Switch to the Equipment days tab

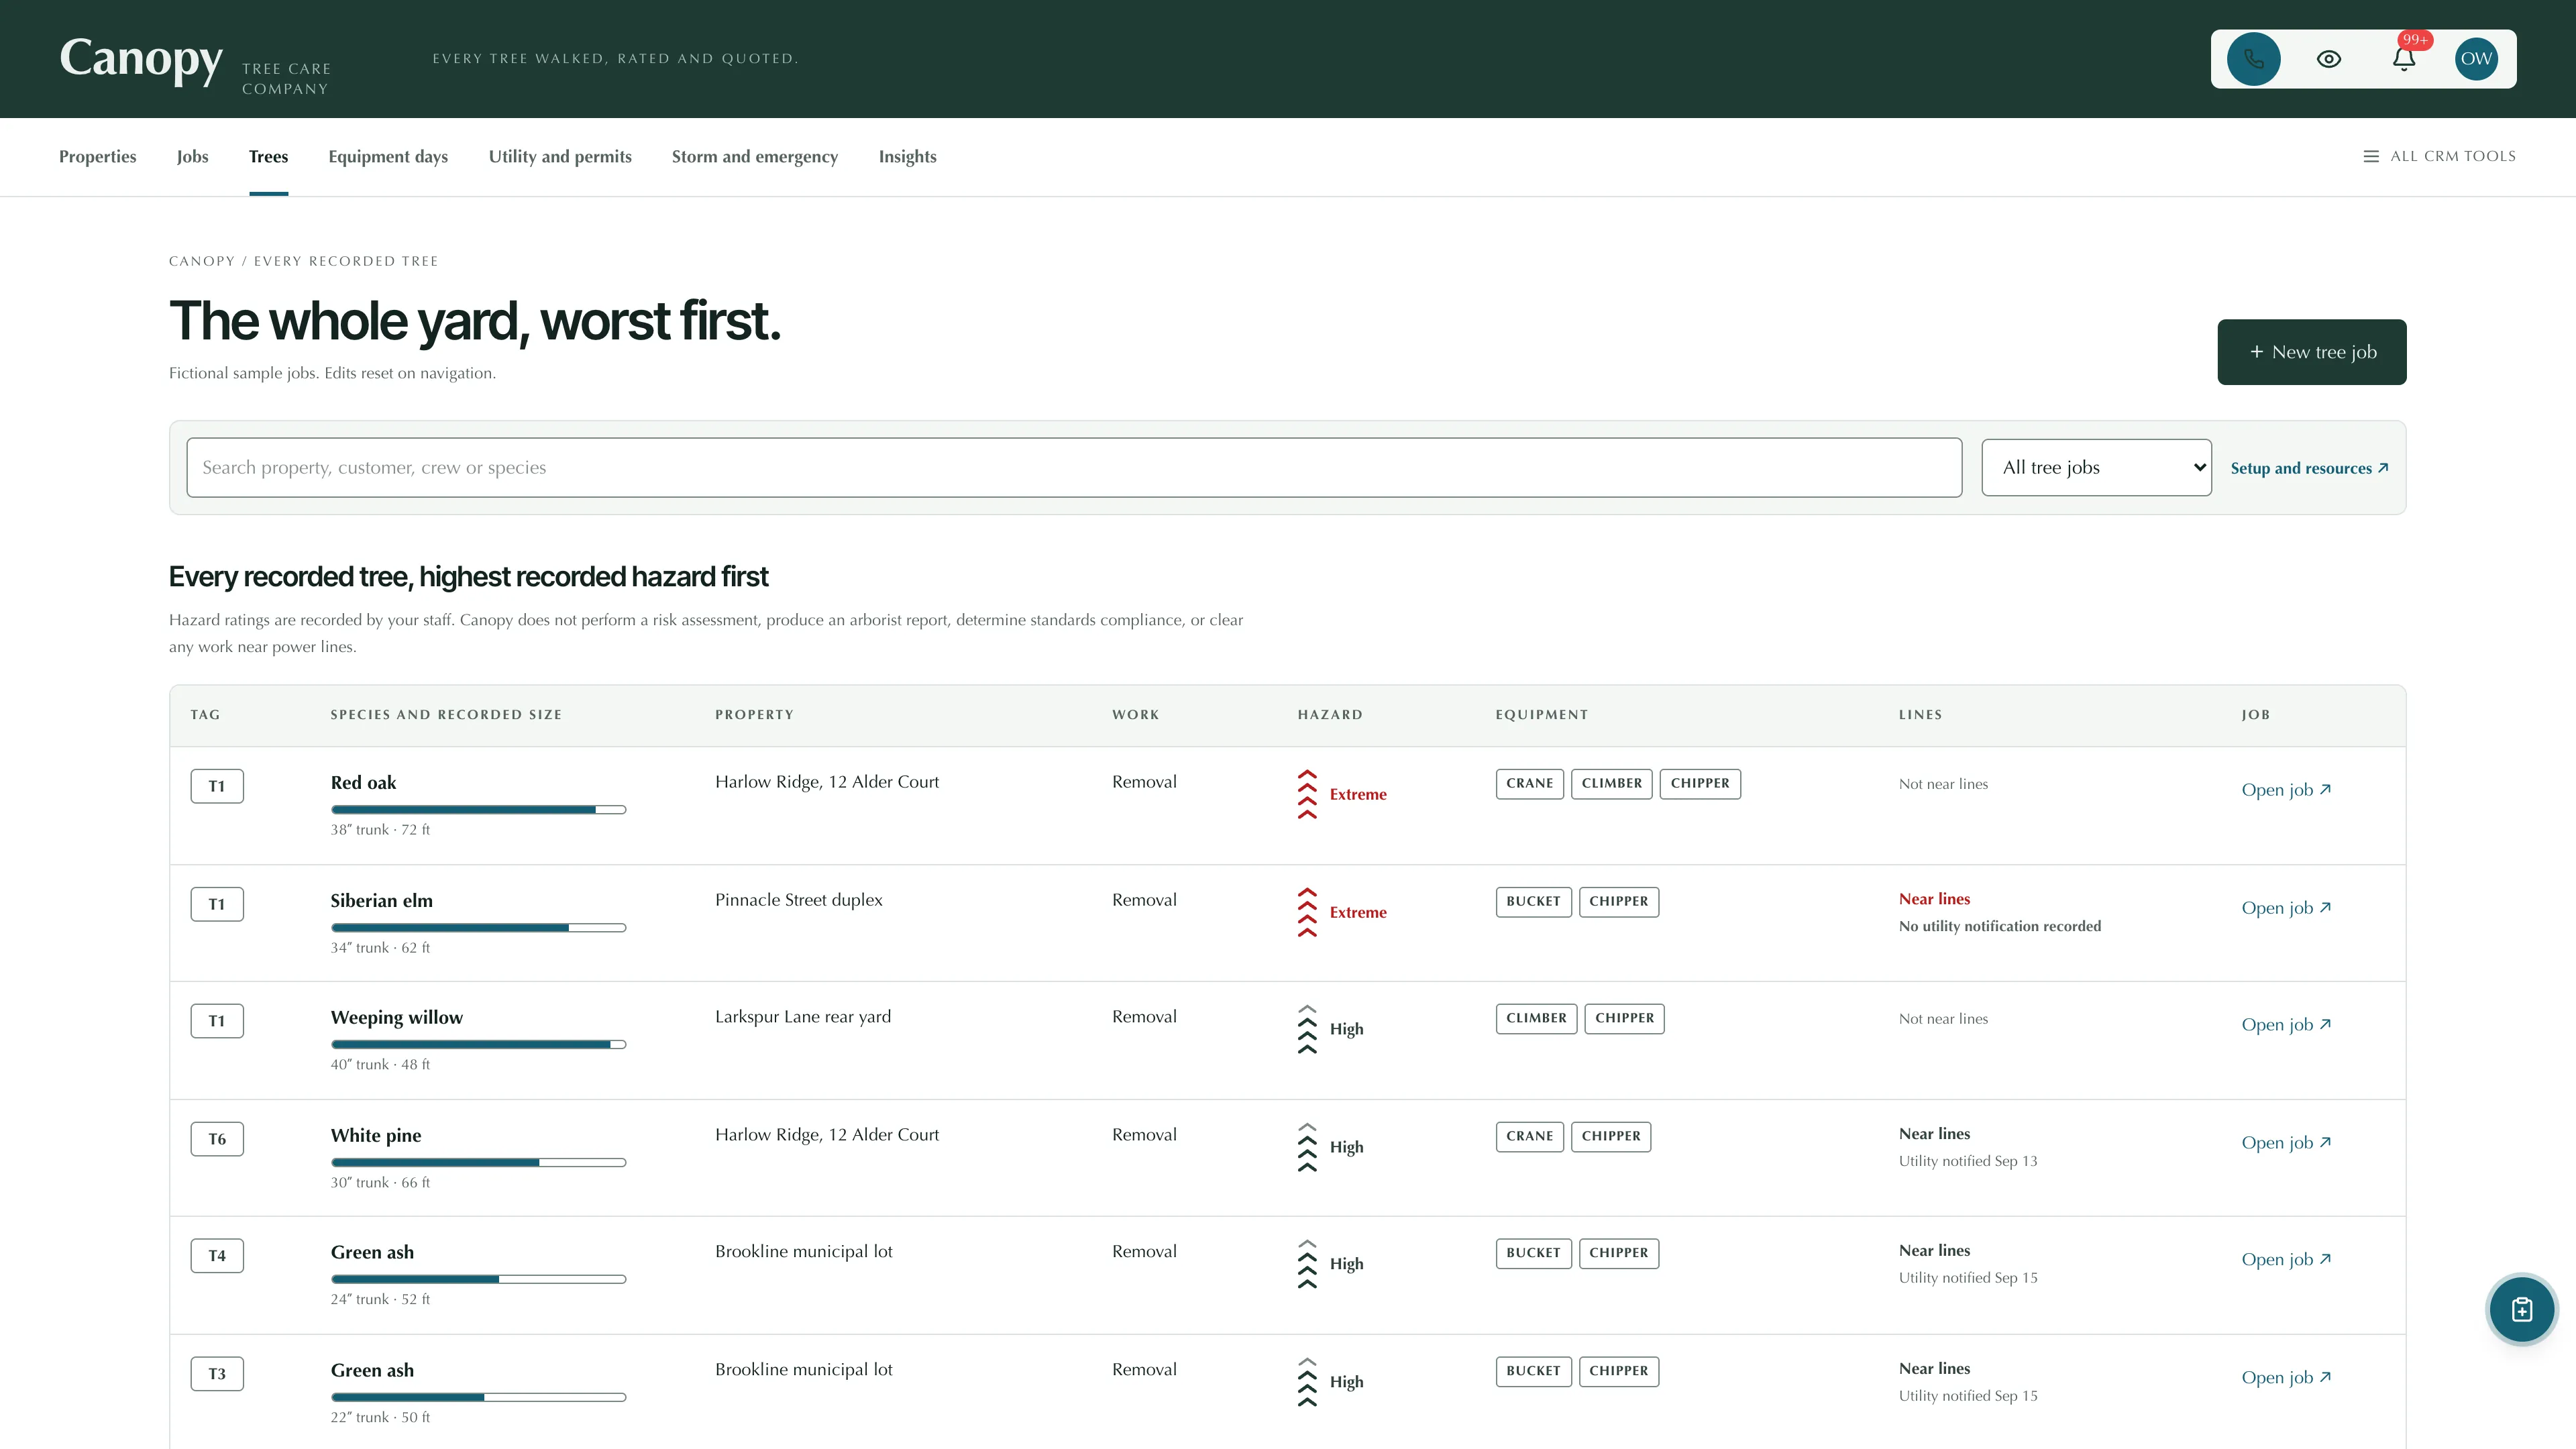coord(388,156)
